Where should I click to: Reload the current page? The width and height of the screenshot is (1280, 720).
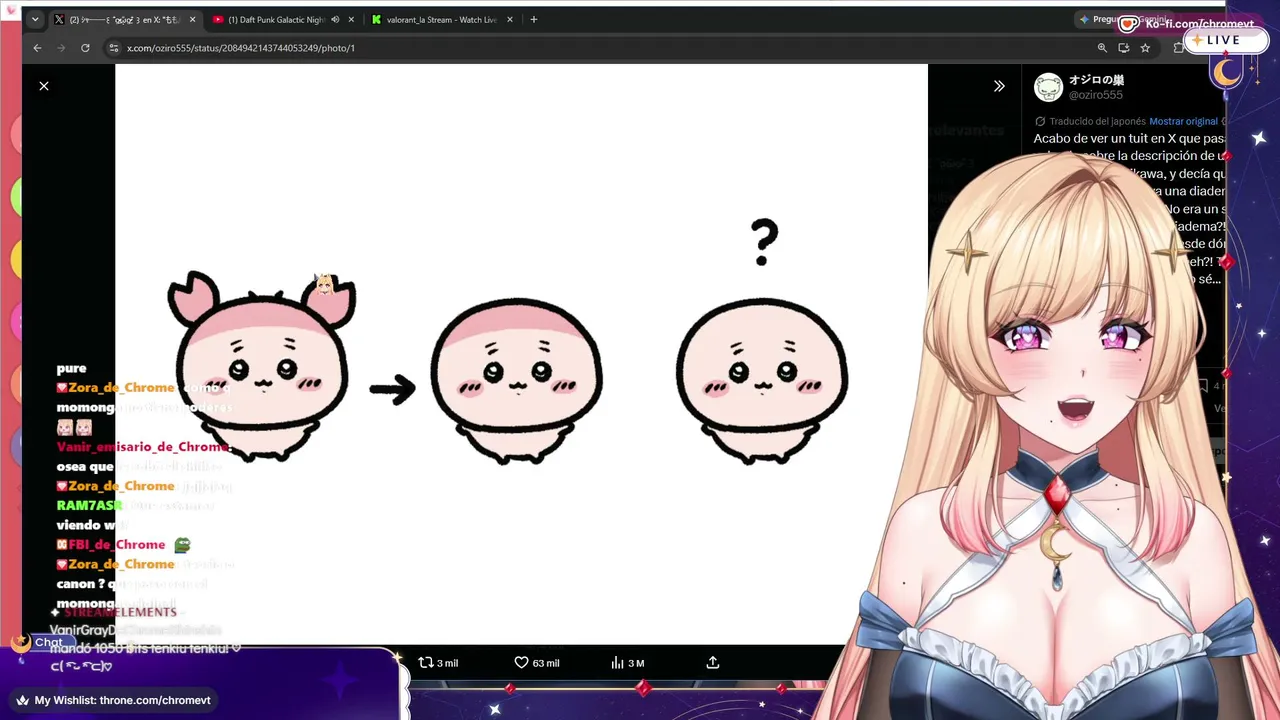pyautogui.click(x=85, y=48)
